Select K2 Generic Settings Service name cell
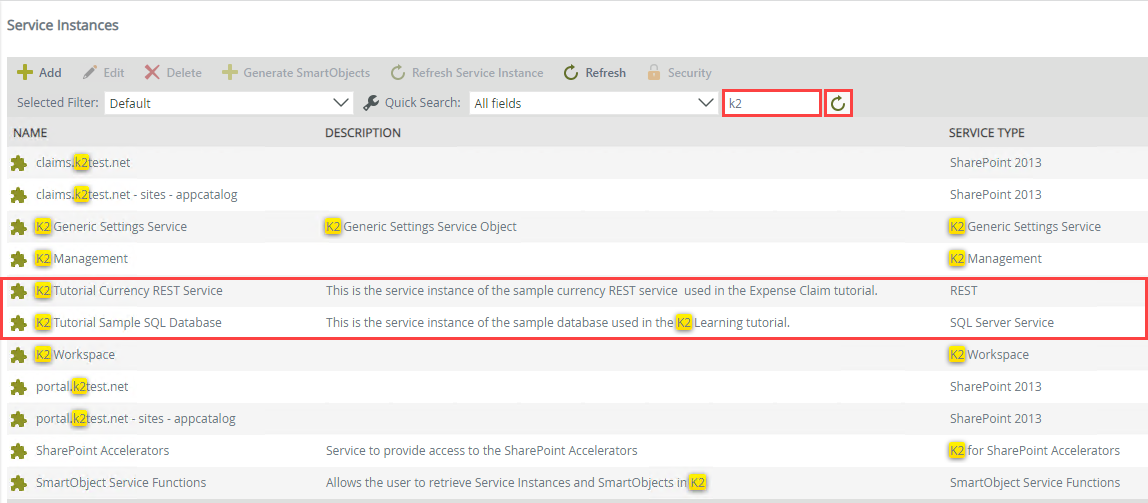Screen dimensions: 1148x503 tap(111, 227)
